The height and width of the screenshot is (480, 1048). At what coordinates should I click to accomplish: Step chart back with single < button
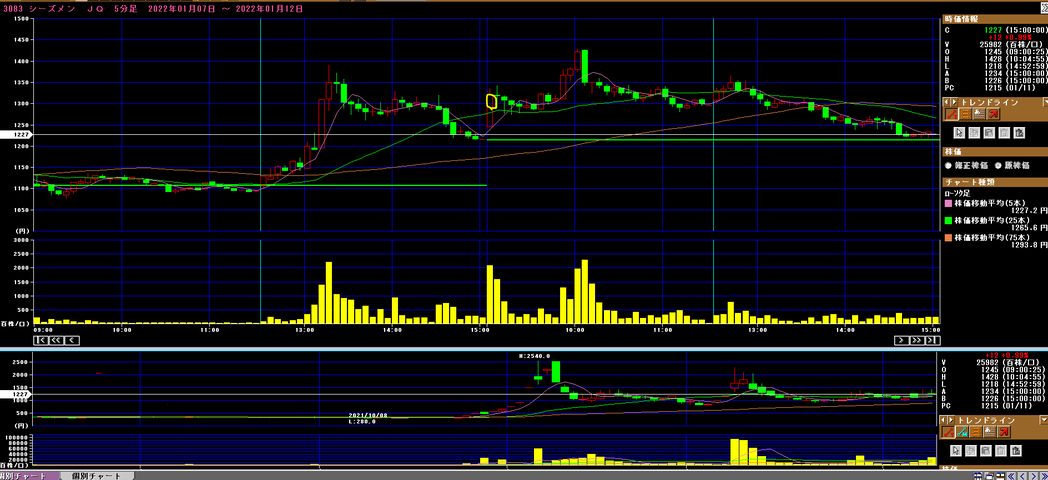tap(71, 340)
